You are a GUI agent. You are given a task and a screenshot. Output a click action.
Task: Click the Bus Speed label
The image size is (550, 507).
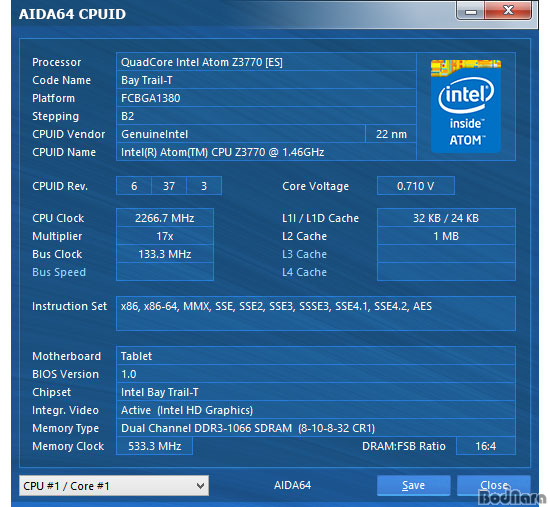(59, 272)
